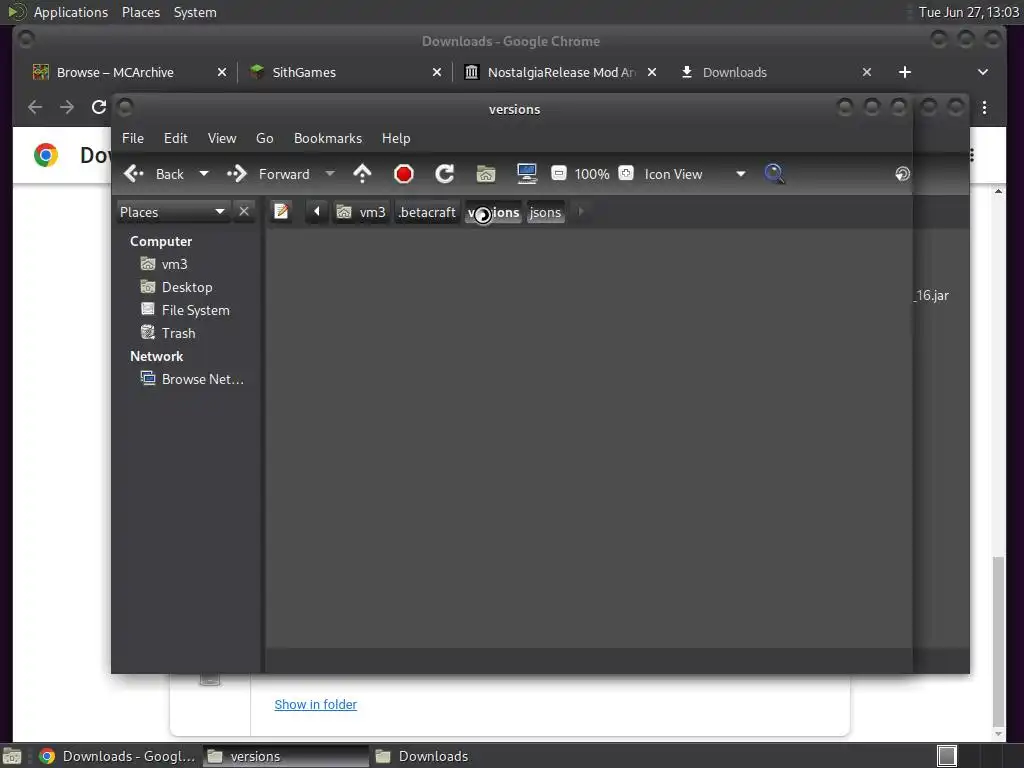Open the Computer toolbar icon

tap(526, 174)
